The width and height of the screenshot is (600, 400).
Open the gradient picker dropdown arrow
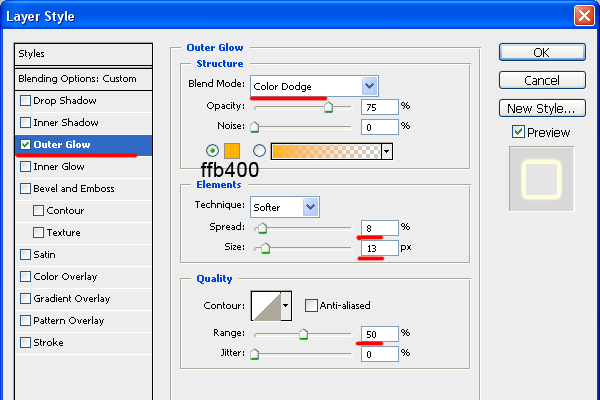point(386,151)
